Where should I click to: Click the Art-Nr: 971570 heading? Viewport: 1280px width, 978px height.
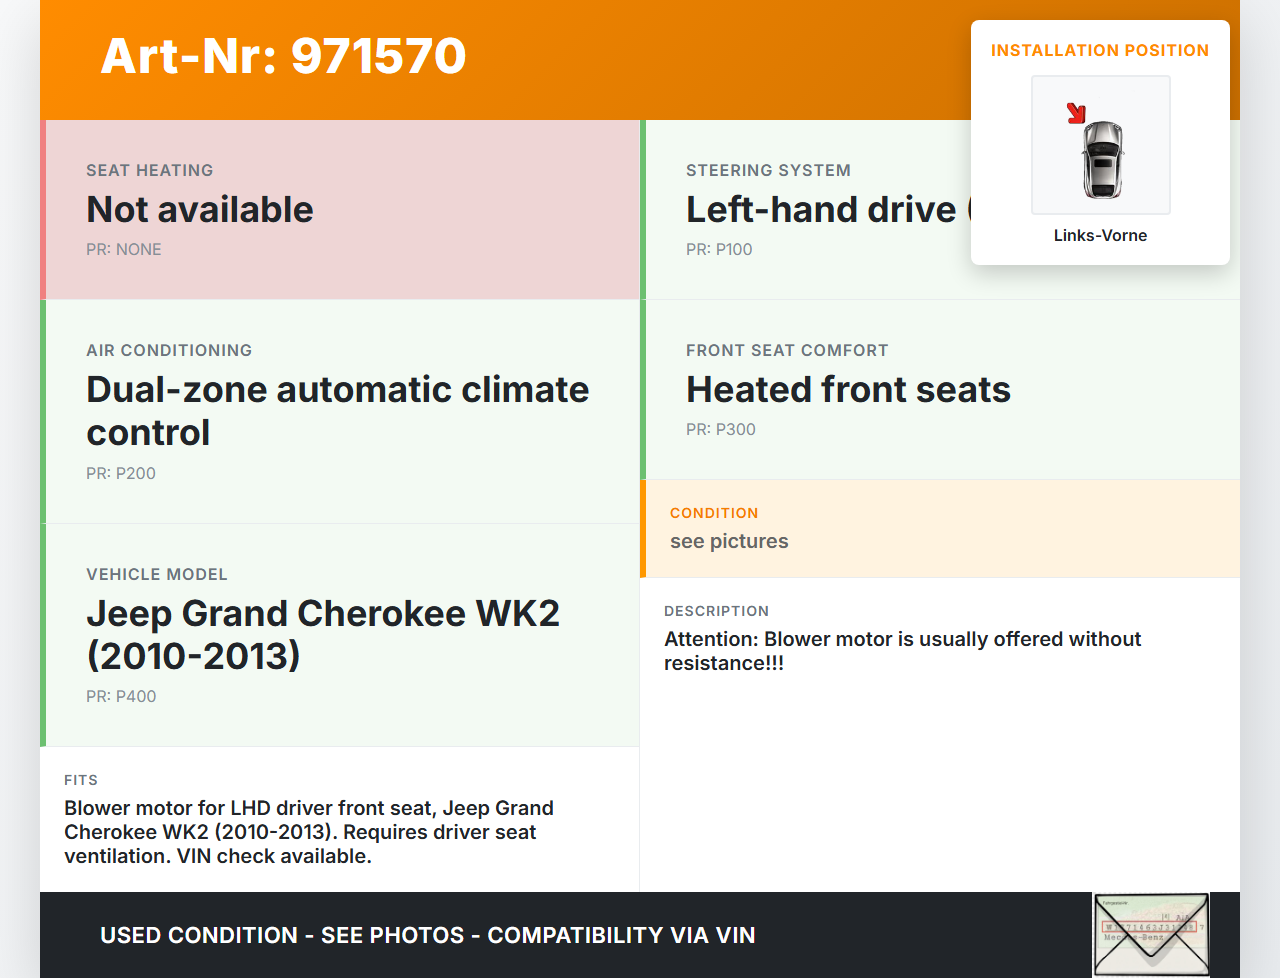click(x=283, y=56)
